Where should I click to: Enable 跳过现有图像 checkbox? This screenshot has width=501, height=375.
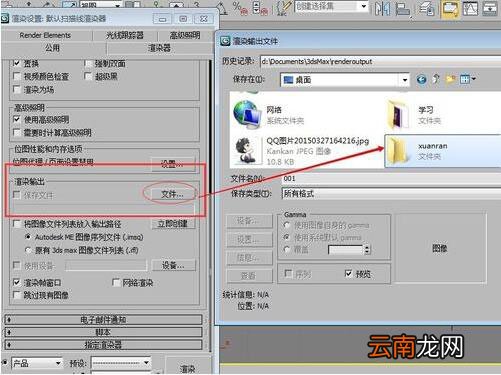(x=16, y=295)
